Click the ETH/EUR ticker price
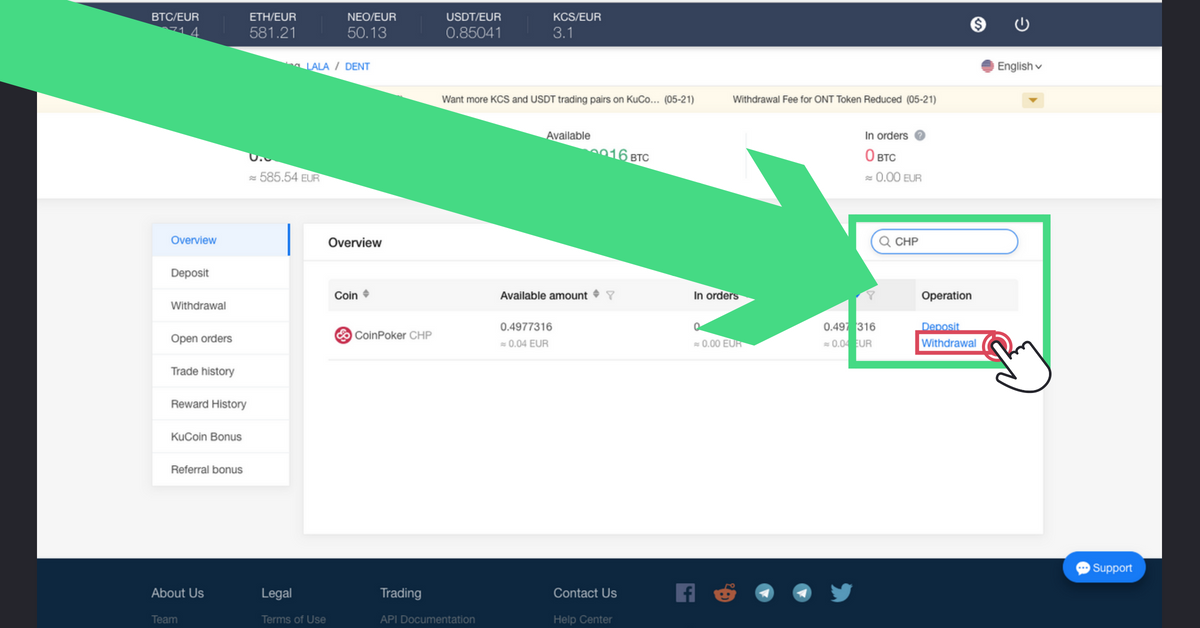 click(x=273, y=33)
